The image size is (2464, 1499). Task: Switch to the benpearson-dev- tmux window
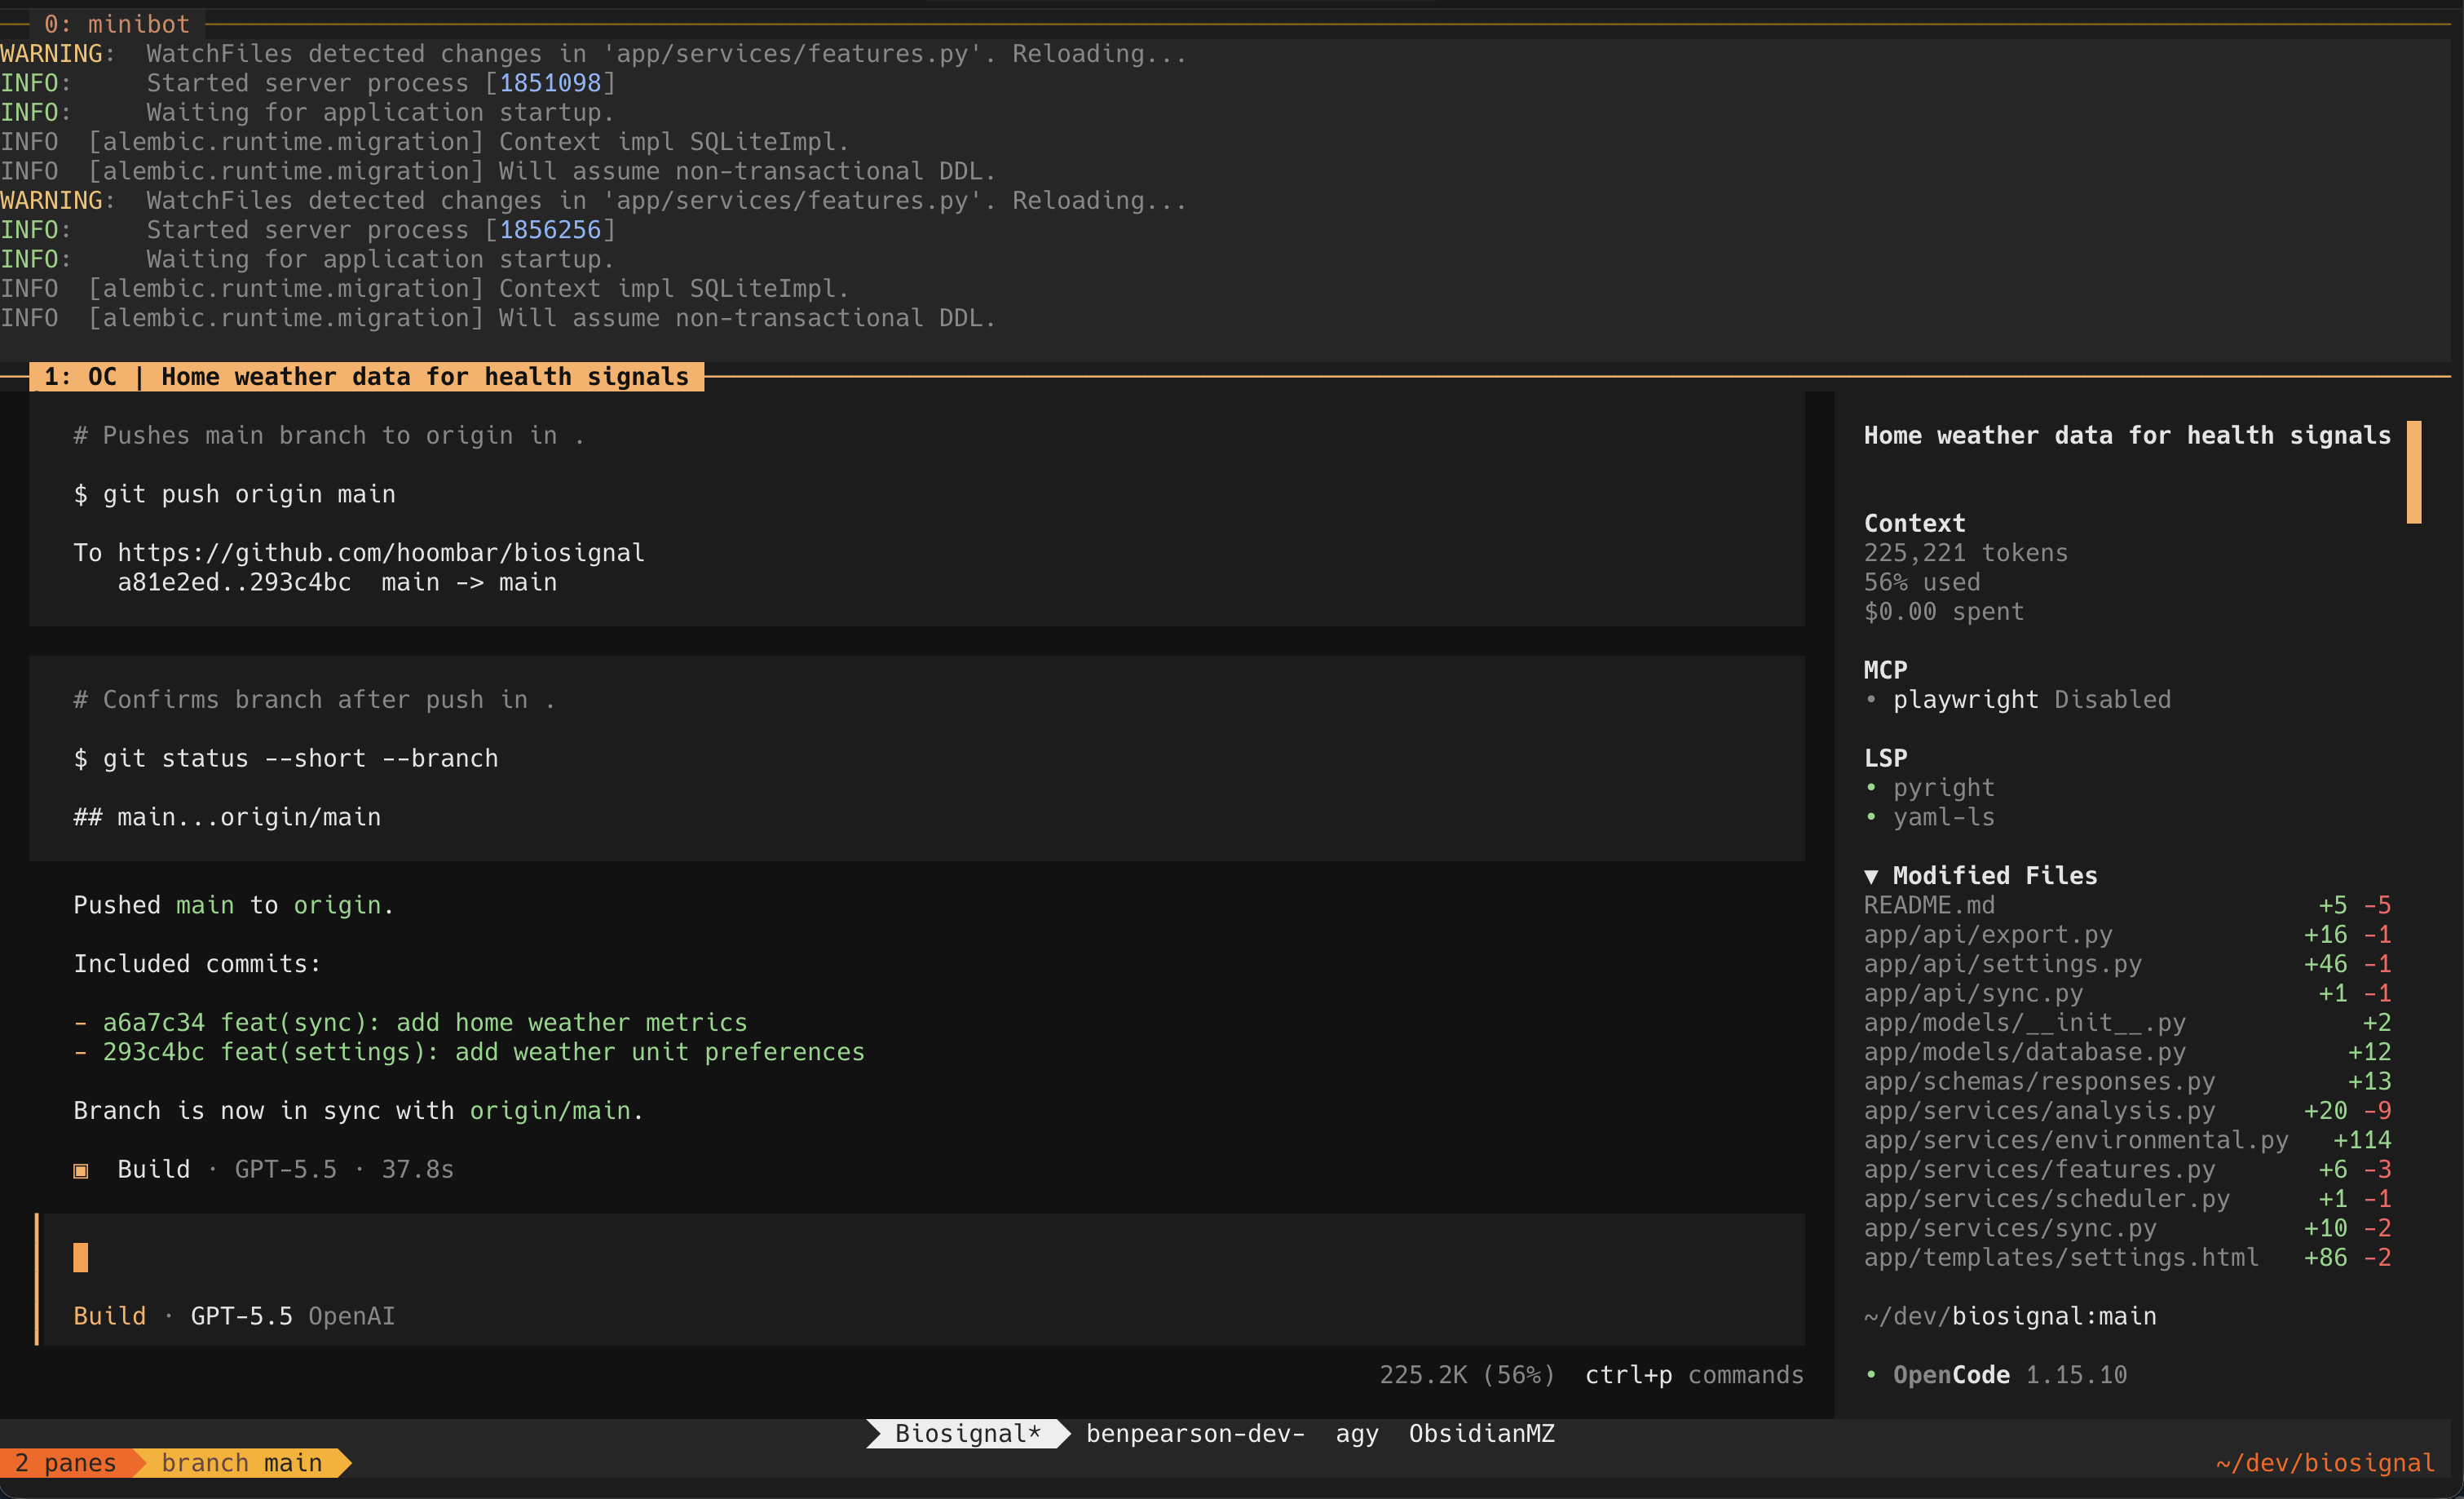[1195, 1433]
